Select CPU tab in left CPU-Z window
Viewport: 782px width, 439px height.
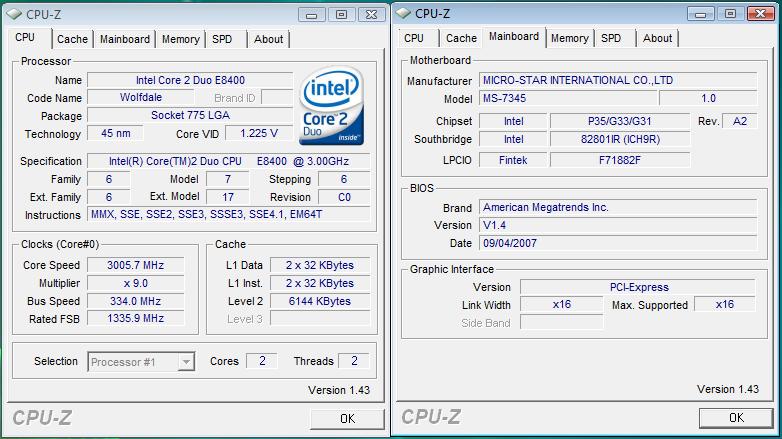click(29, 37)
